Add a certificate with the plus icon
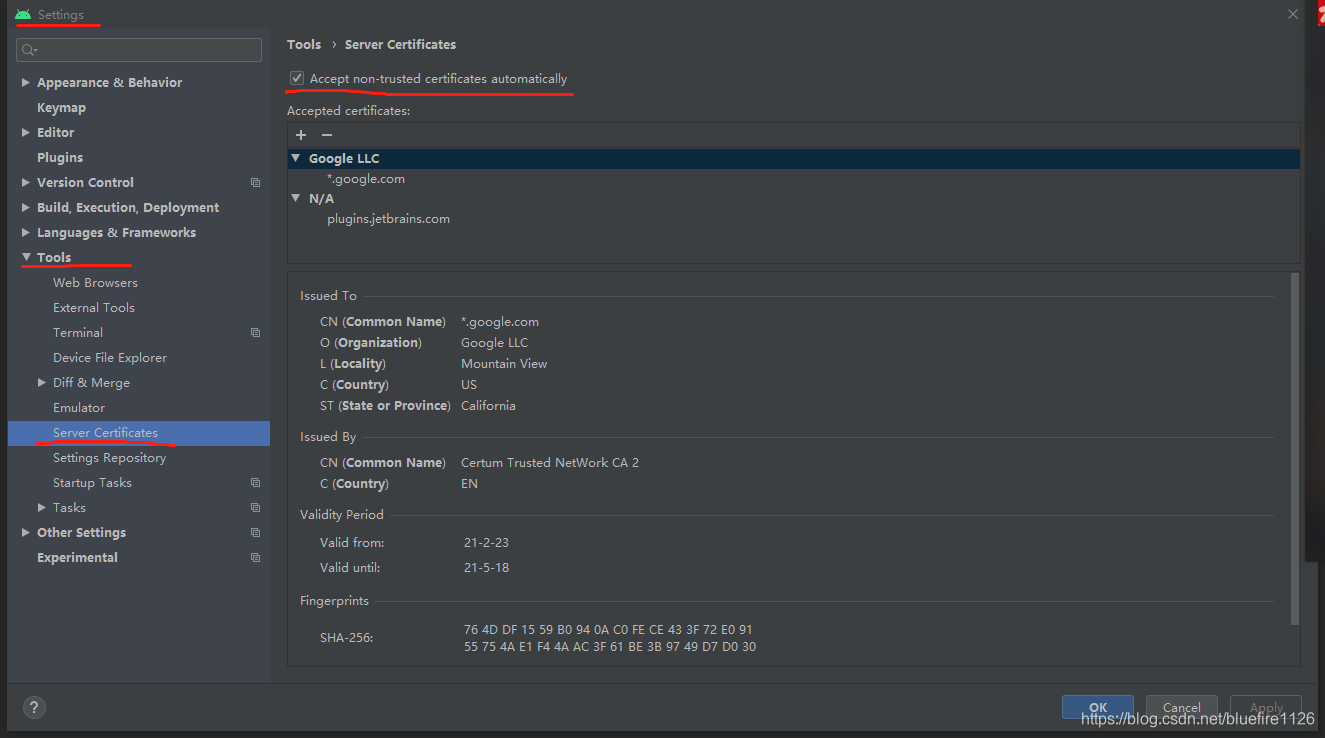The width and height of the screenshot is (1325, 738). 301,135
